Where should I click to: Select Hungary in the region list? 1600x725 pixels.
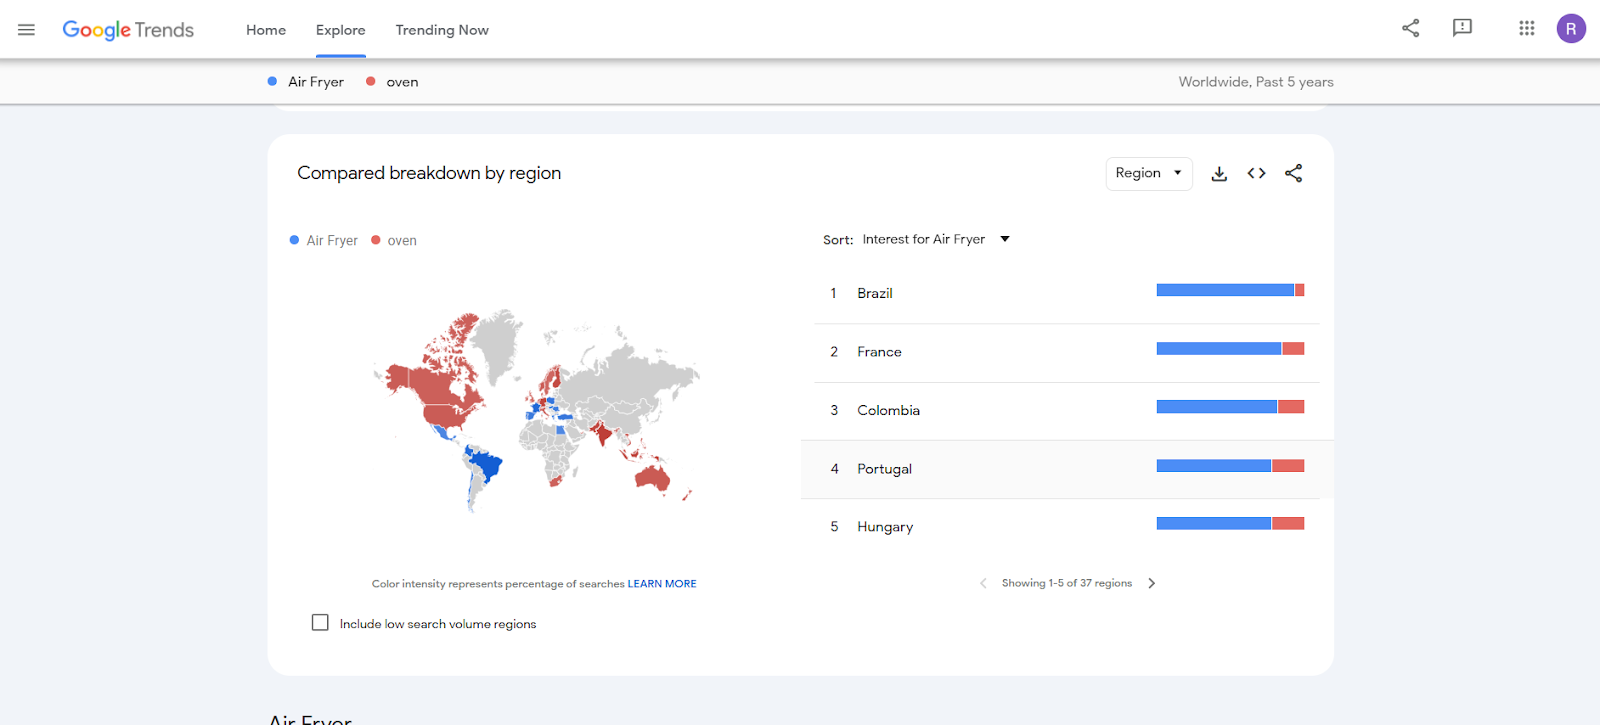pos(1067,527)
